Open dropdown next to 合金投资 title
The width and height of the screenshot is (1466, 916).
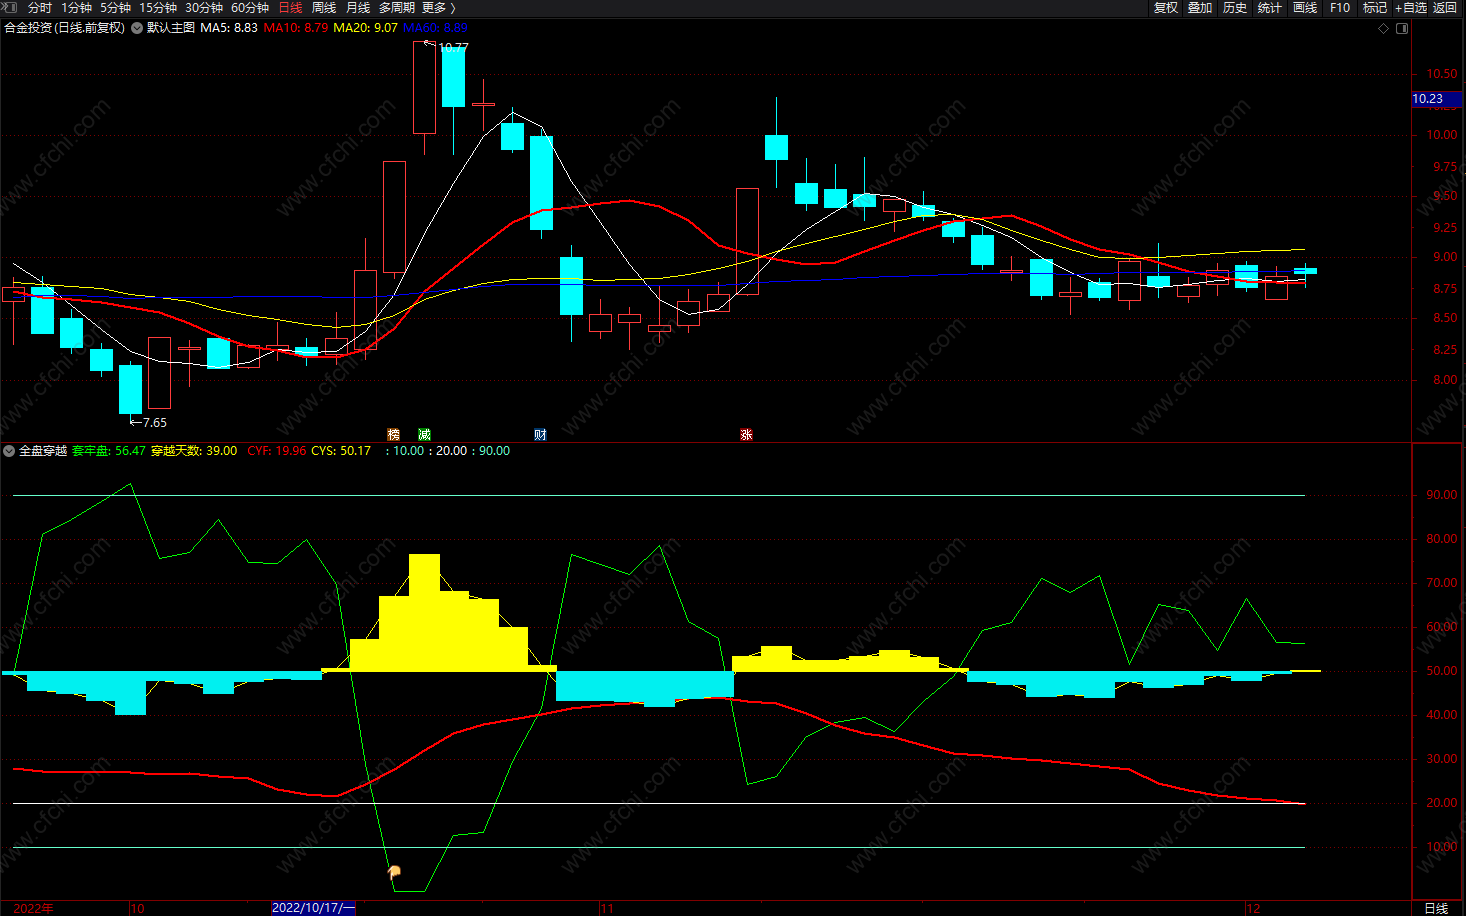pyautogui.click(x=137, y=28)
